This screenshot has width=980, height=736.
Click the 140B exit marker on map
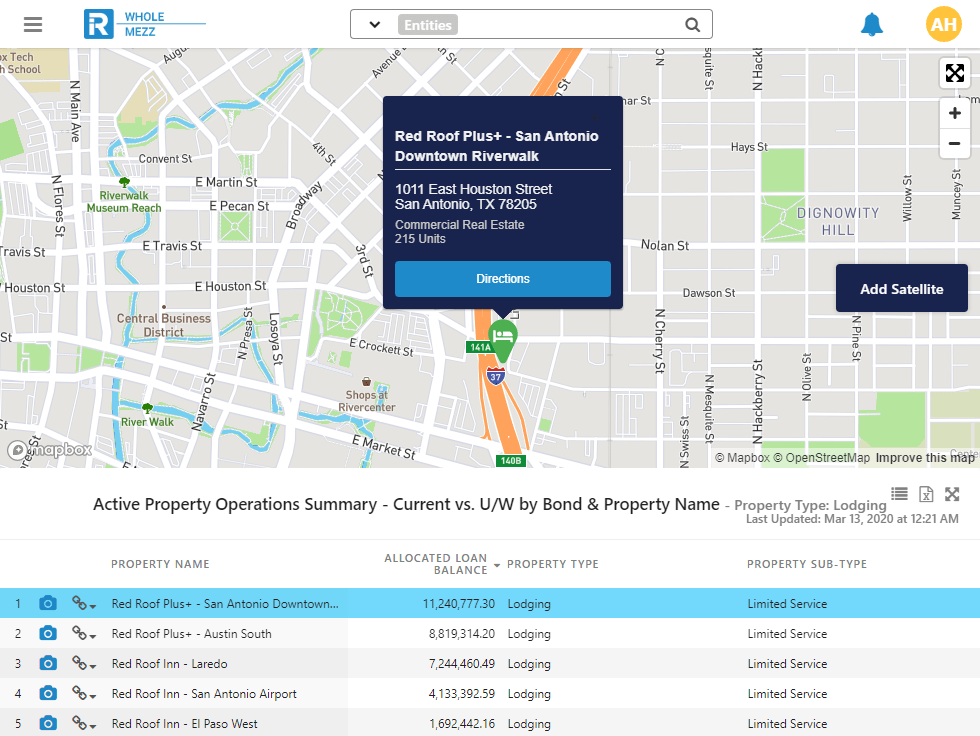pyautogui.click(x=511, y=460)
